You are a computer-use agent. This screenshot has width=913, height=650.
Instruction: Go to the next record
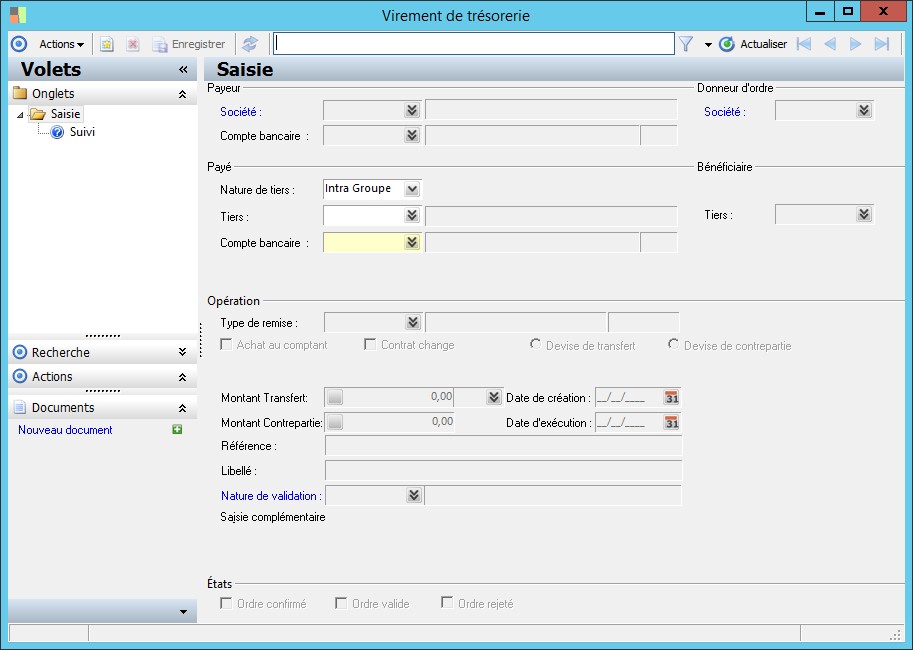[x=855, y=44]
